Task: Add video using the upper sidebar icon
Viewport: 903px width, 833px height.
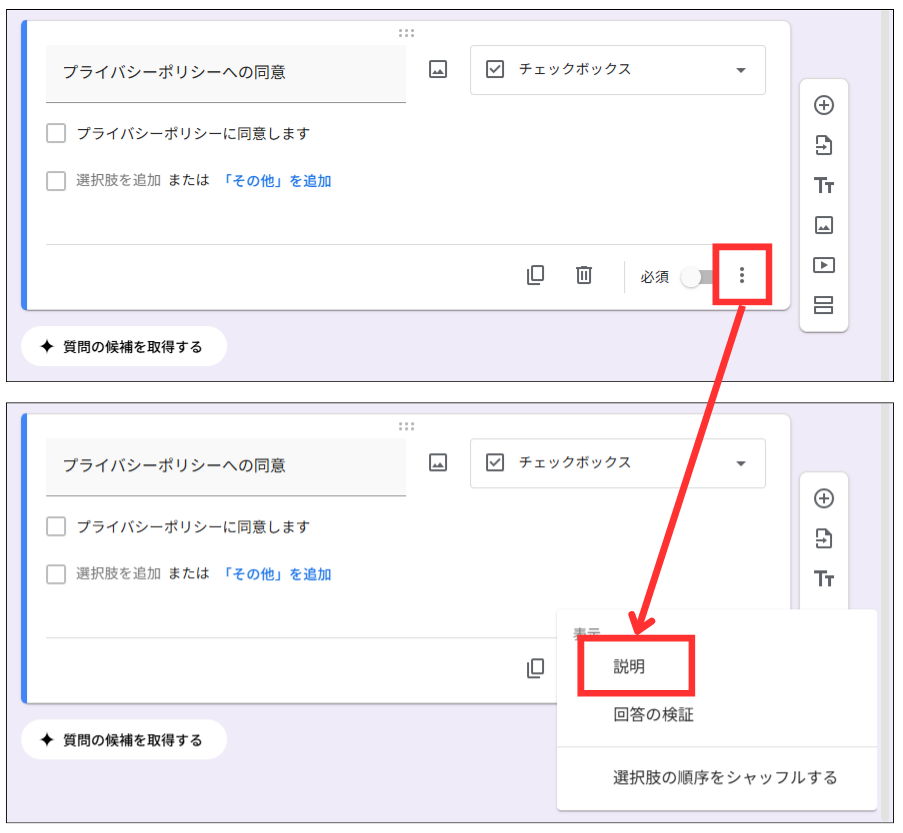Action: (824, 265)
